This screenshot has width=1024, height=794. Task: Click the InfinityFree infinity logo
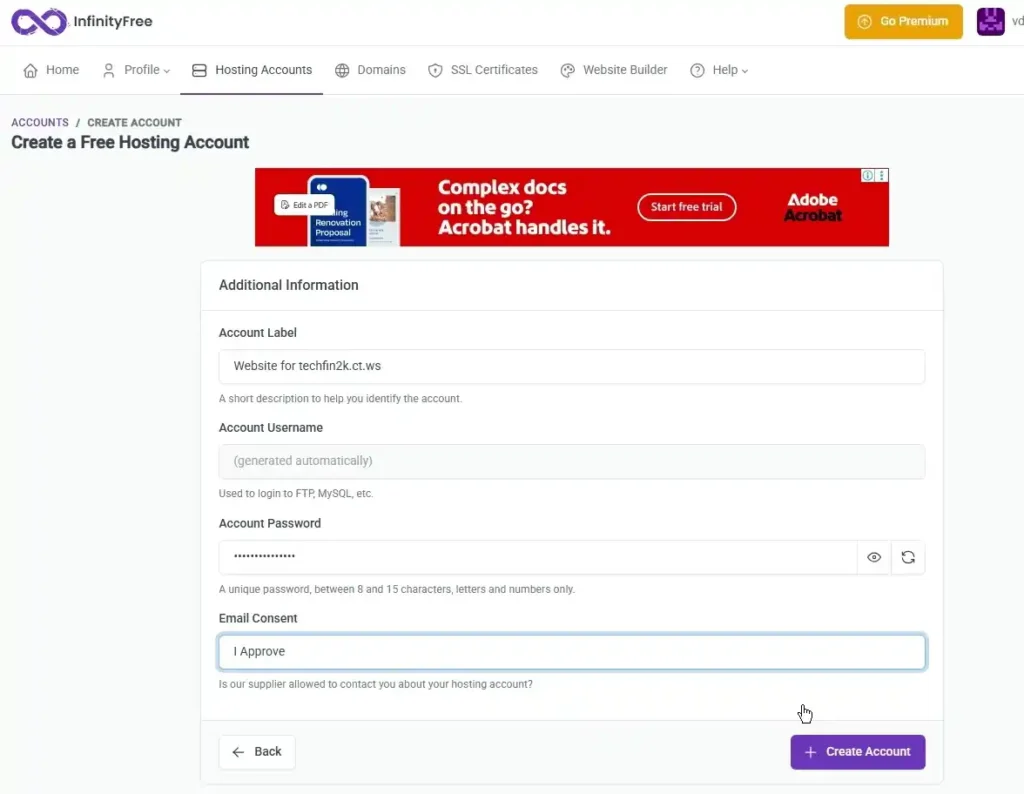tap(39, 22)
